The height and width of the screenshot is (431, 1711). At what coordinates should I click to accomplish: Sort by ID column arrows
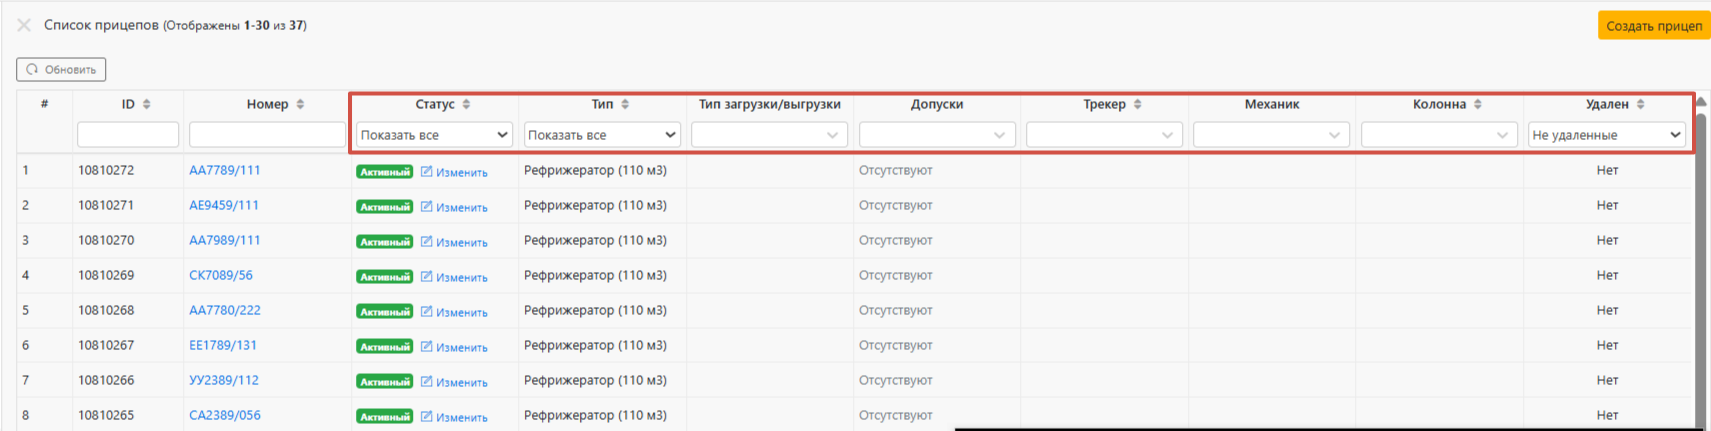pyautogui.click(x=147, y=104)
